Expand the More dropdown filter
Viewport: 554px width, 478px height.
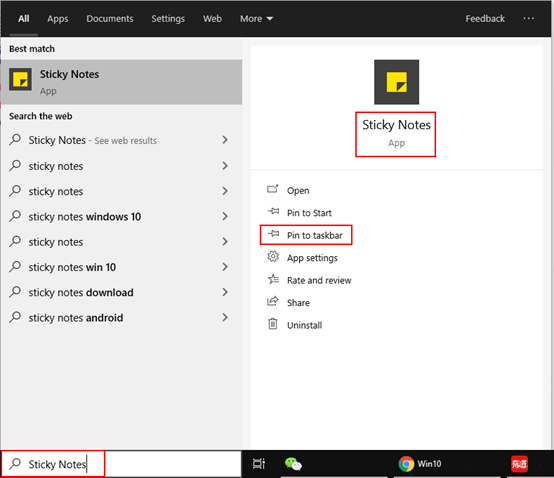(x=257, y=18)
